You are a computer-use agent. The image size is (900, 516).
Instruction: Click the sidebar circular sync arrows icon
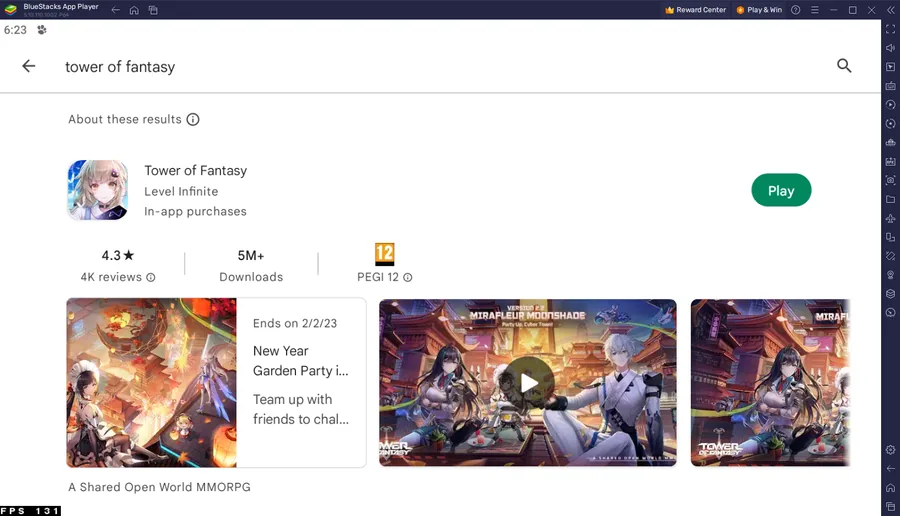coord(890,123)
